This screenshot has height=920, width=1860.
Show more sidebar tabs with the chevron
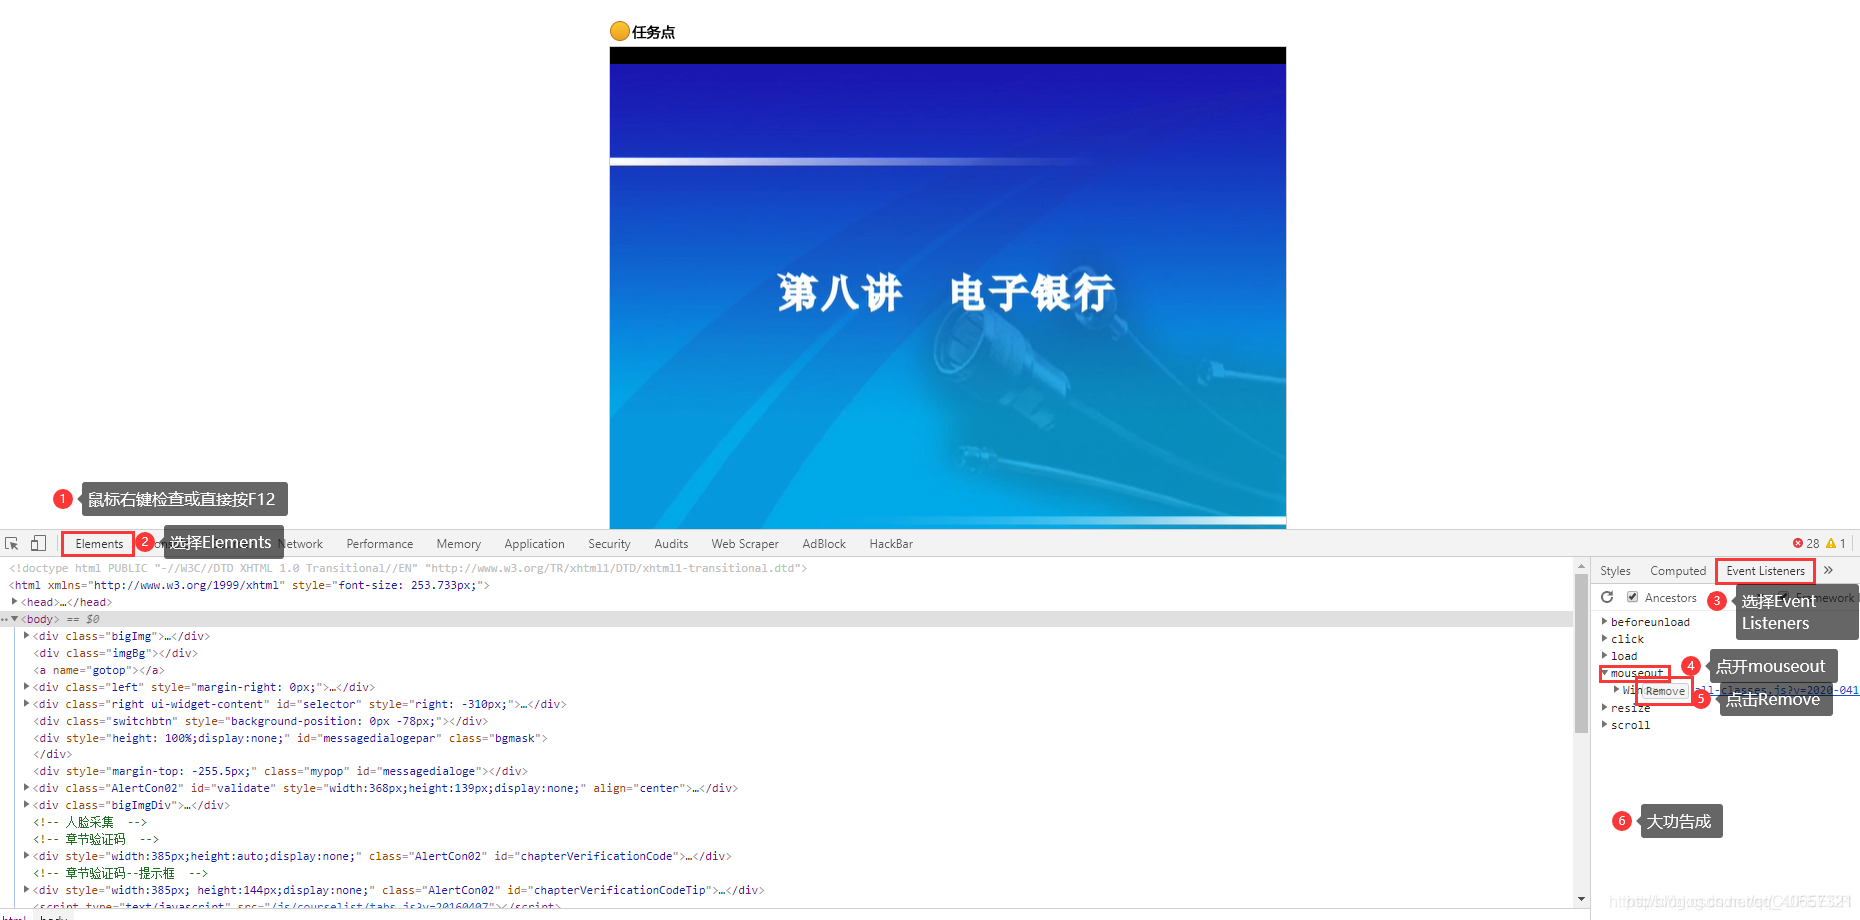click(x=1828, y=570)
